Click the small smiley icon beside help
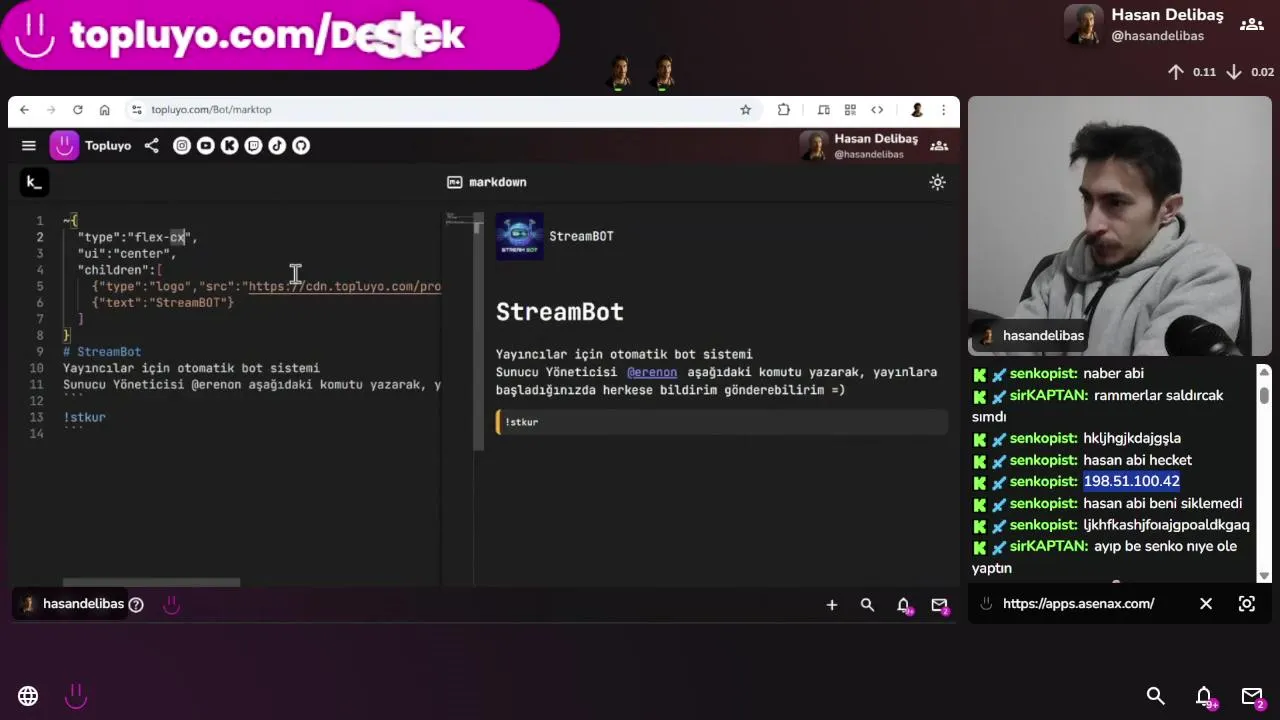Viewport: 1280px width, 720px height. pyautogui.click(x=171, y=604)
